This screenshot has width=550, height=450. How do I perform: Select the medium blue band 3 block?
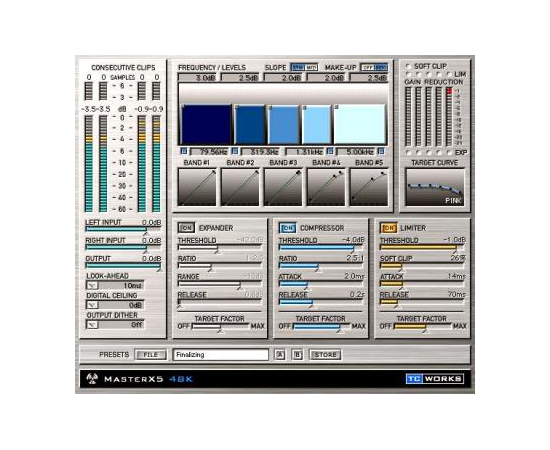click(x=283, y=124)
